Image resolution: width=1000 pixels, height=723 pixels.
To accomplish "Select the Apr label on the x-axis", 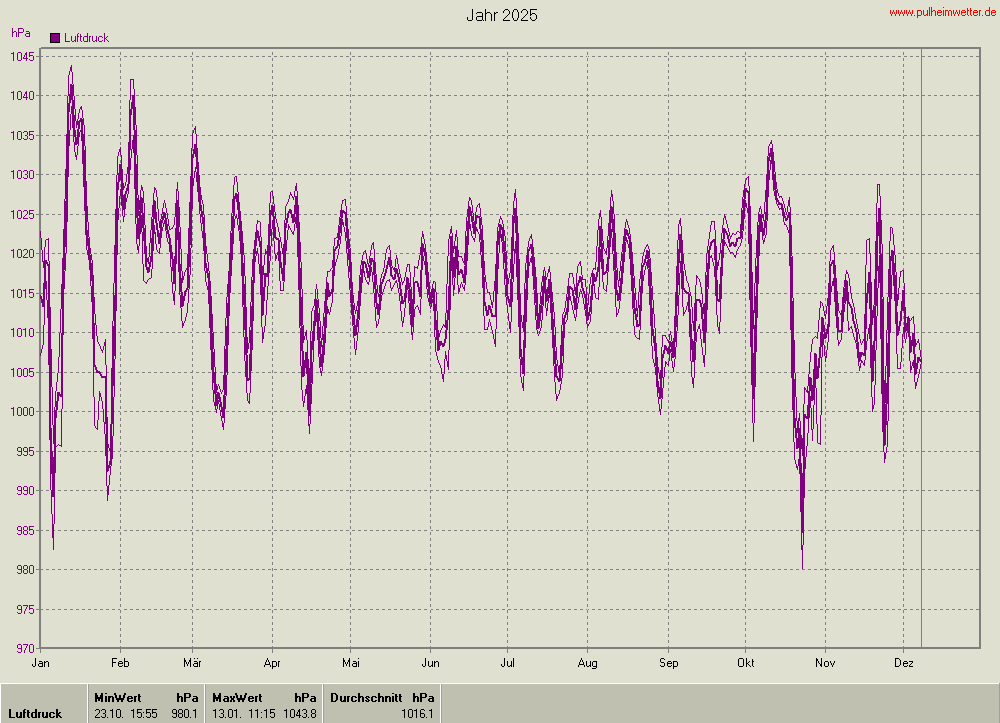I will tap(272, 662).
